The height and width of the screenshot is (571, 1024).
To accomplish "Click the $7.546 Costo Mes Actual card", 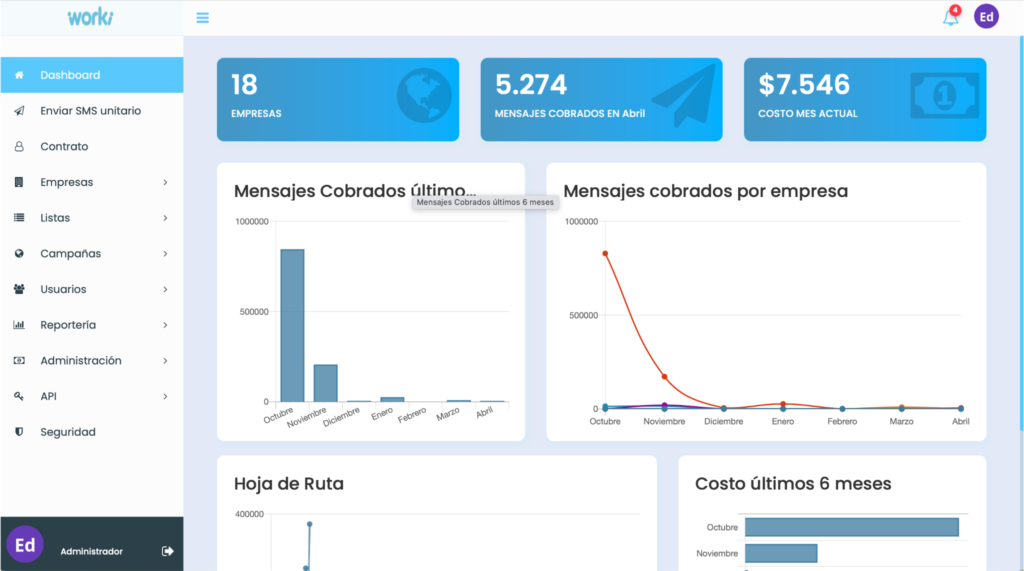I will click(x=865, y=99).
